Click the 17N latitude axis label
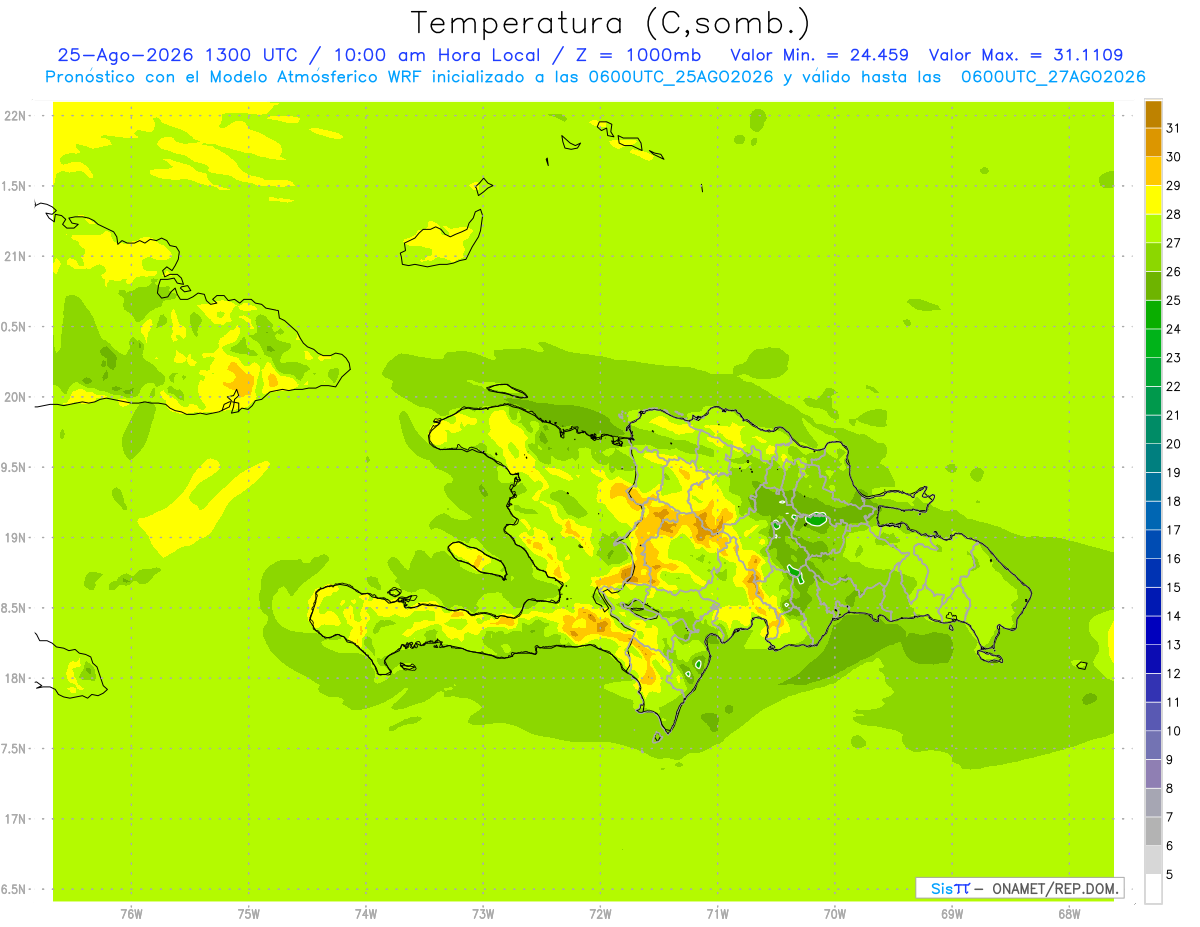This screenshot has height=927, width=1200. (x=15, y=820)
